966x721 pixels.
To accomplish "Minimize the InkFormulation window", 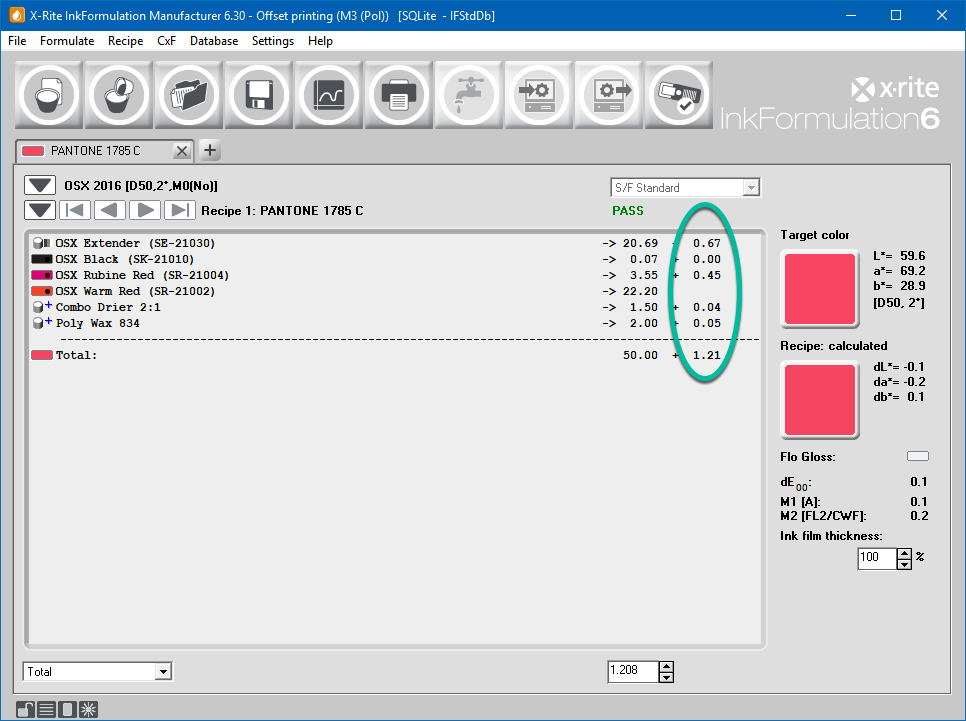I will [x=851, y=15].
